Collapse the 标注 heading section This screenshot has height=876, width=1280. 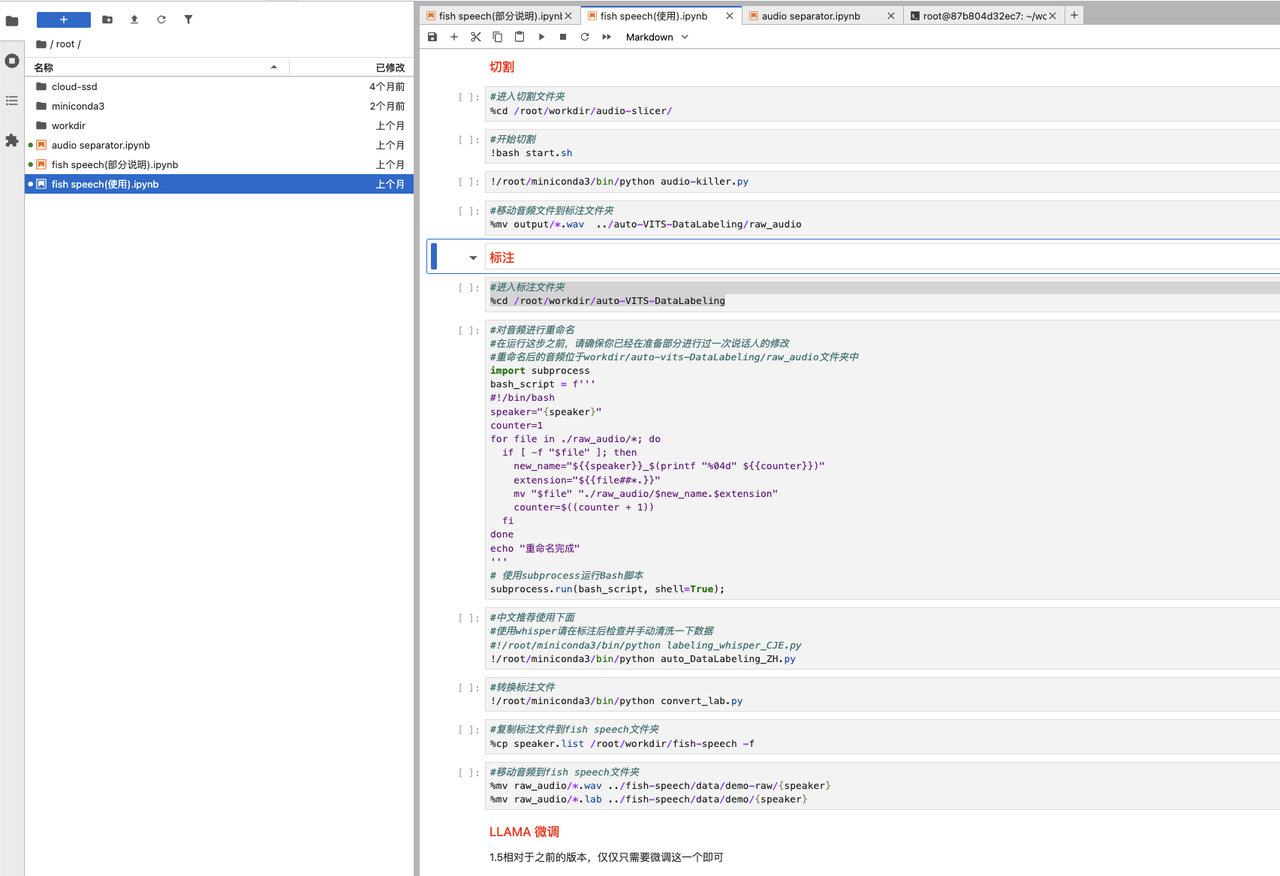[x=473, y=258]
